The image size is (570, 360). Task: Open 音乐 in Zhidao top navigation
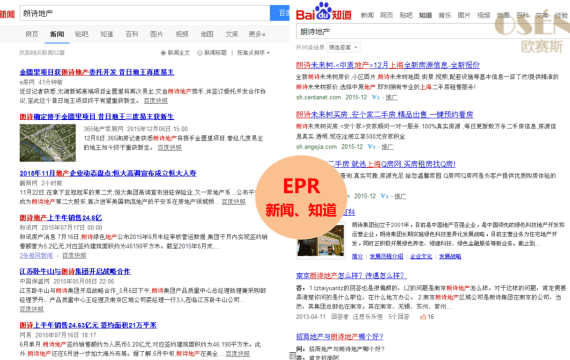point(445,15)
